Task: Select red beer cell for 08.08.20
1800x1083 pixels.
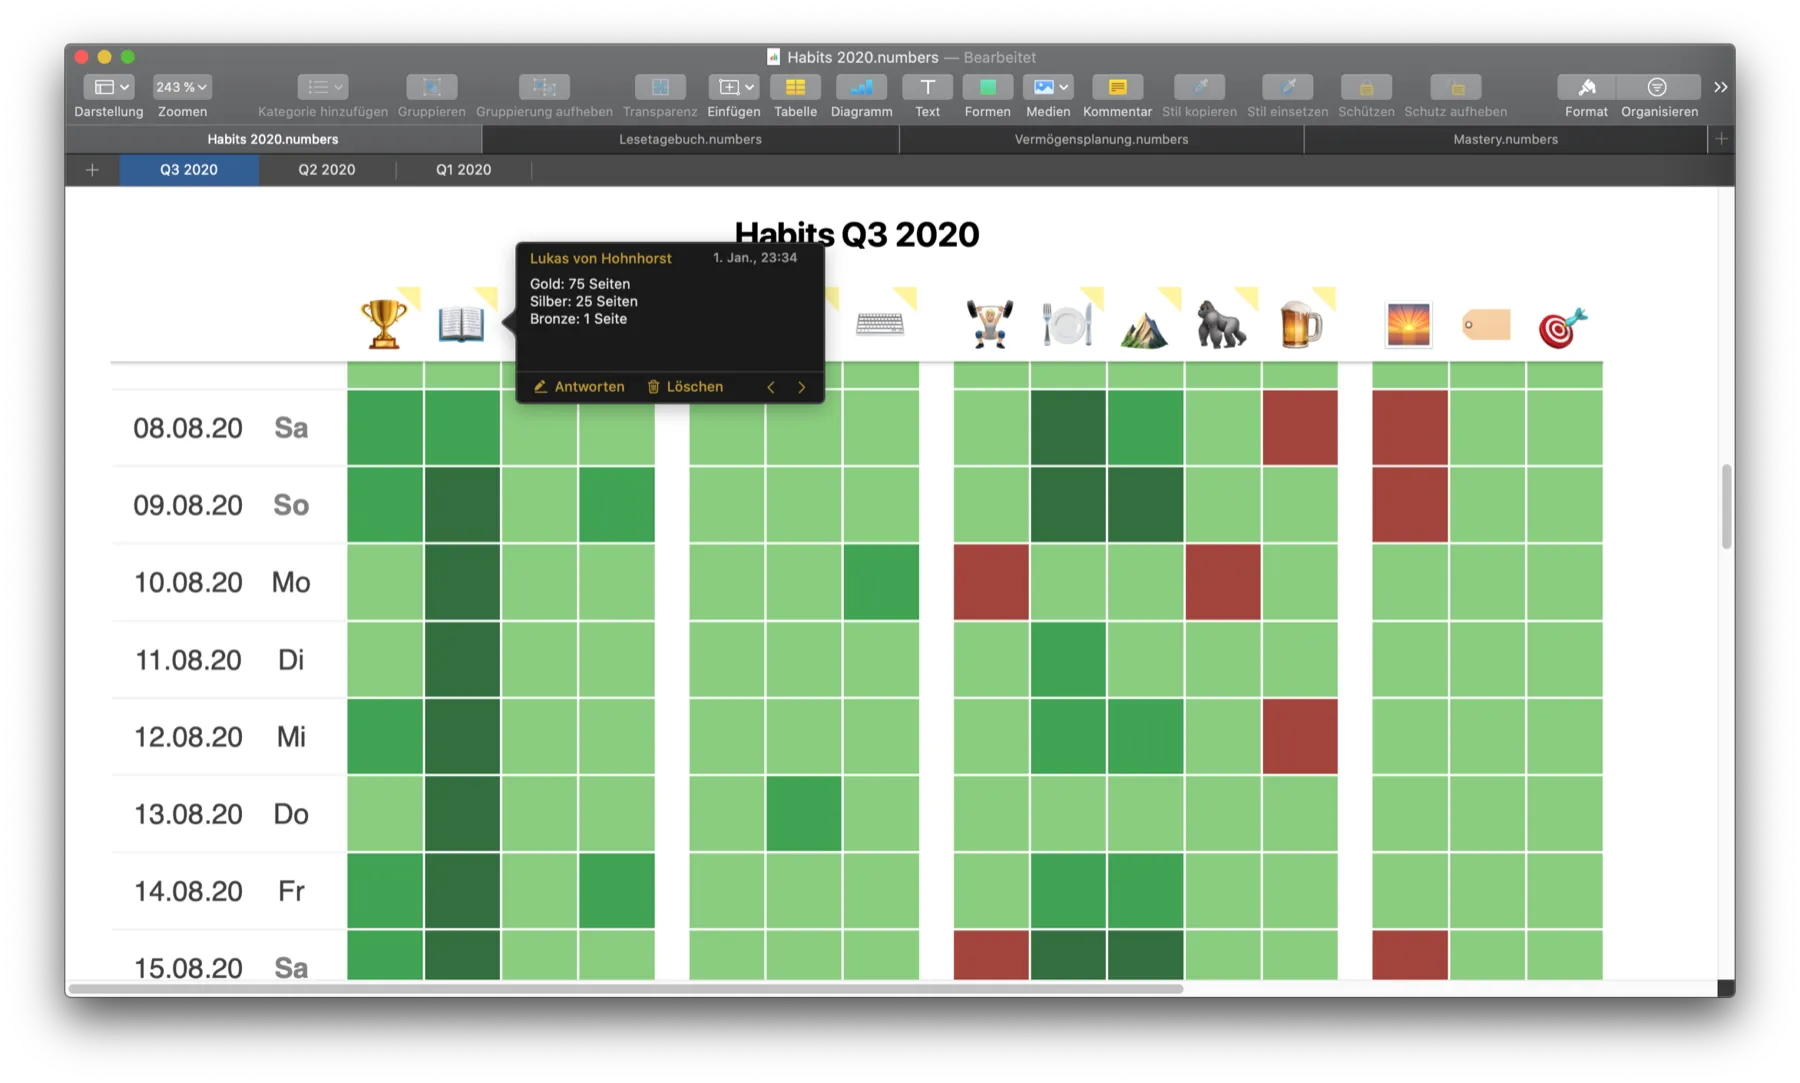Action: tap(1299, 427)
